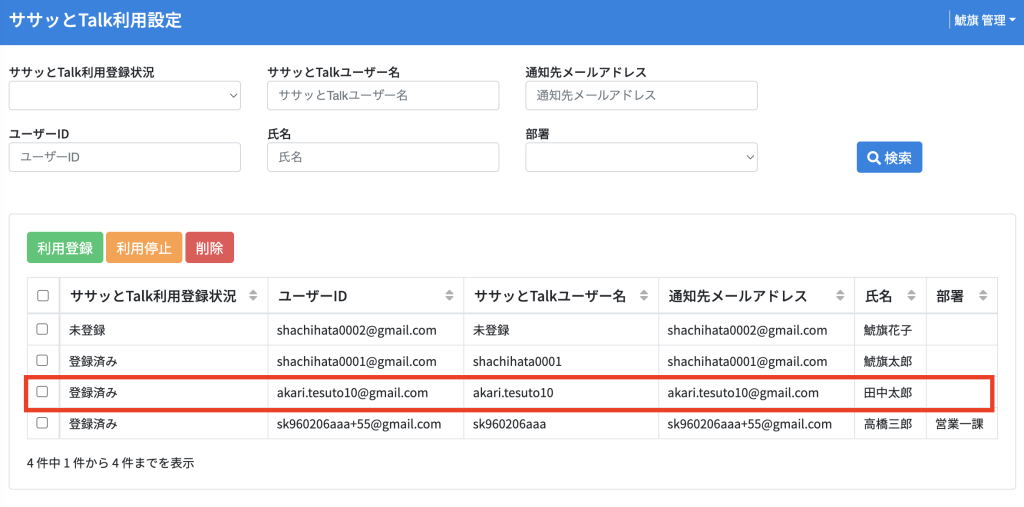The width and height of the screenshot is (1024, 507).
Task: Click the orange 利用停止 button
Action: click(x=144, y=248)
